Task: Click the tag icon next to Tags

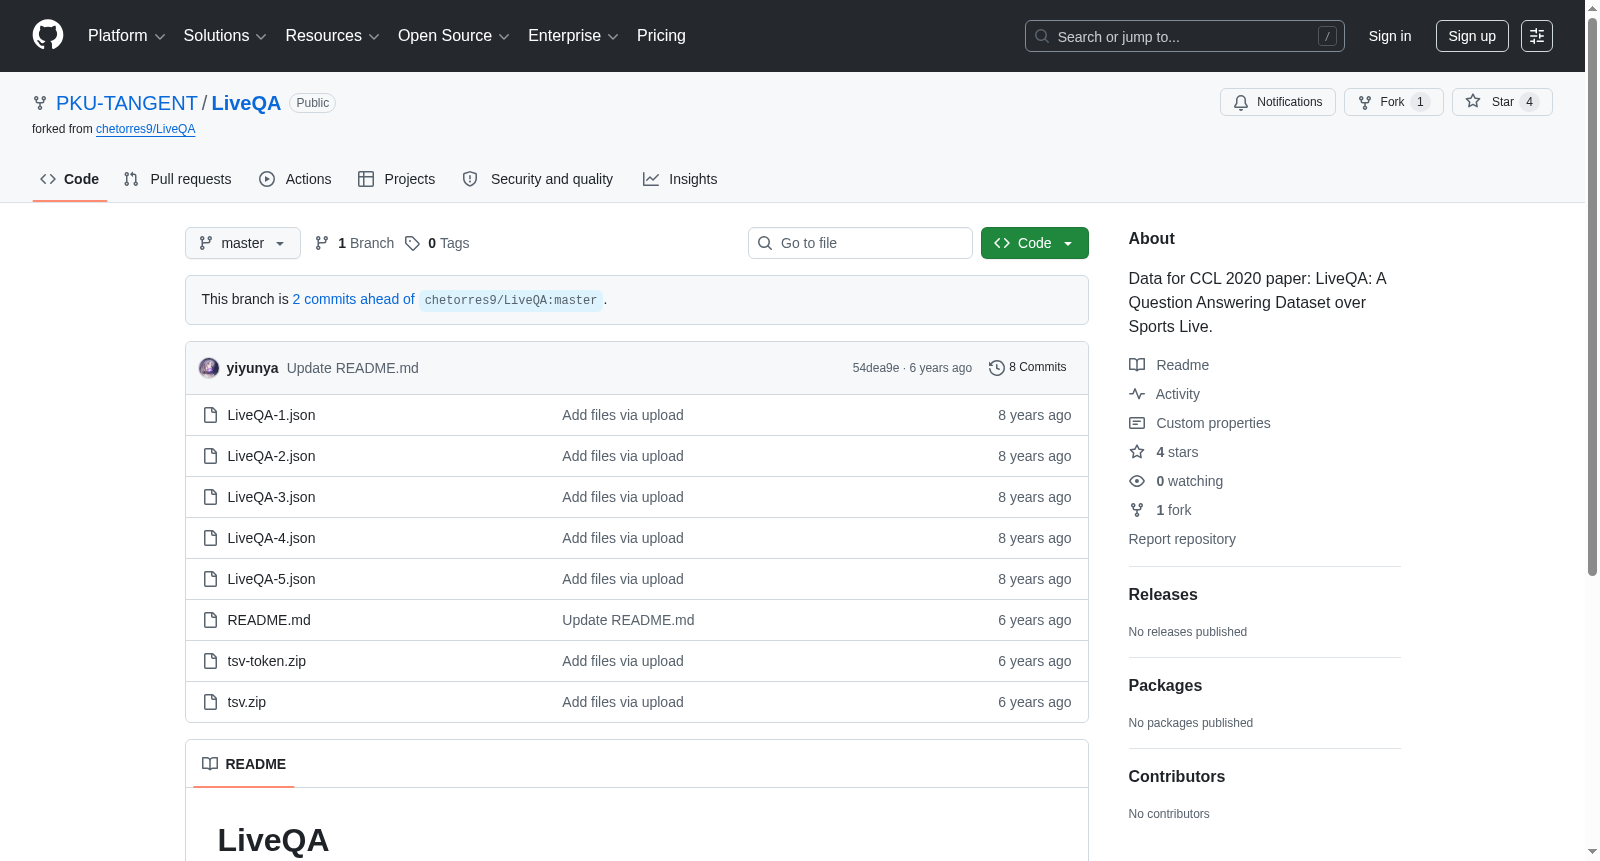Action: [412, 243]
